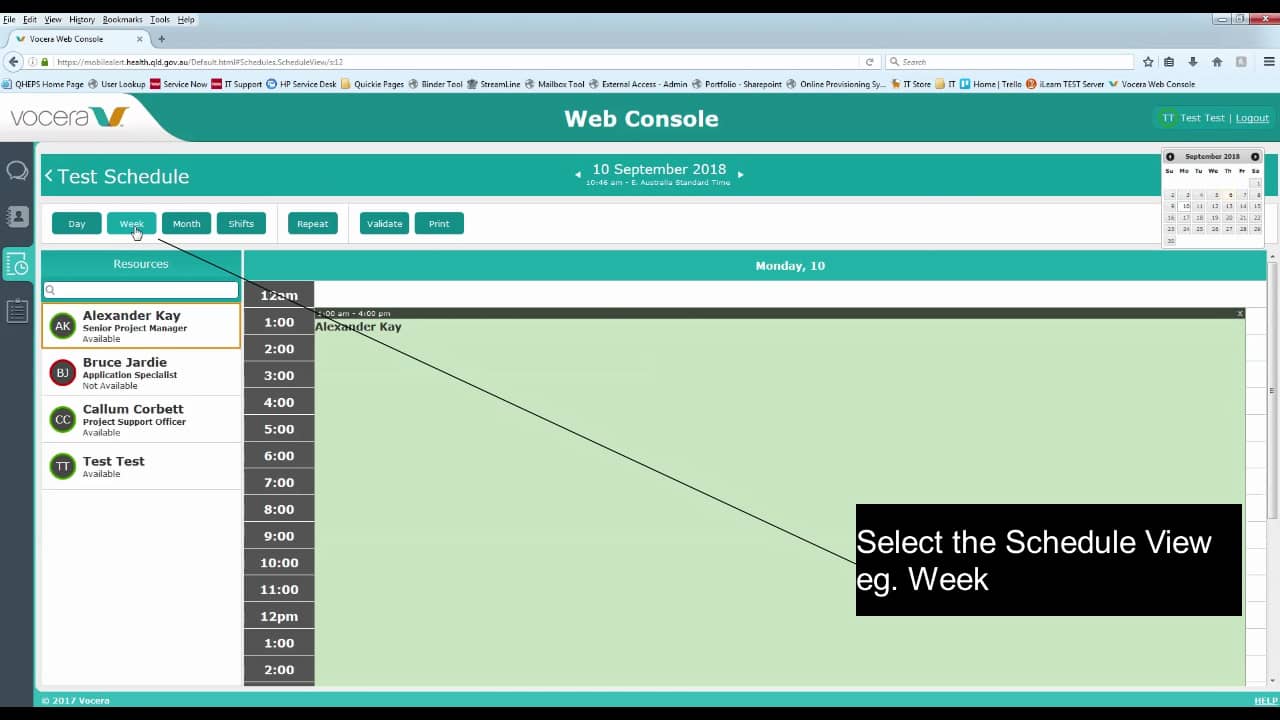Viewport: 1280px width, 720px height.
Task: Open the browser Help menu
Action: (186, 19)
